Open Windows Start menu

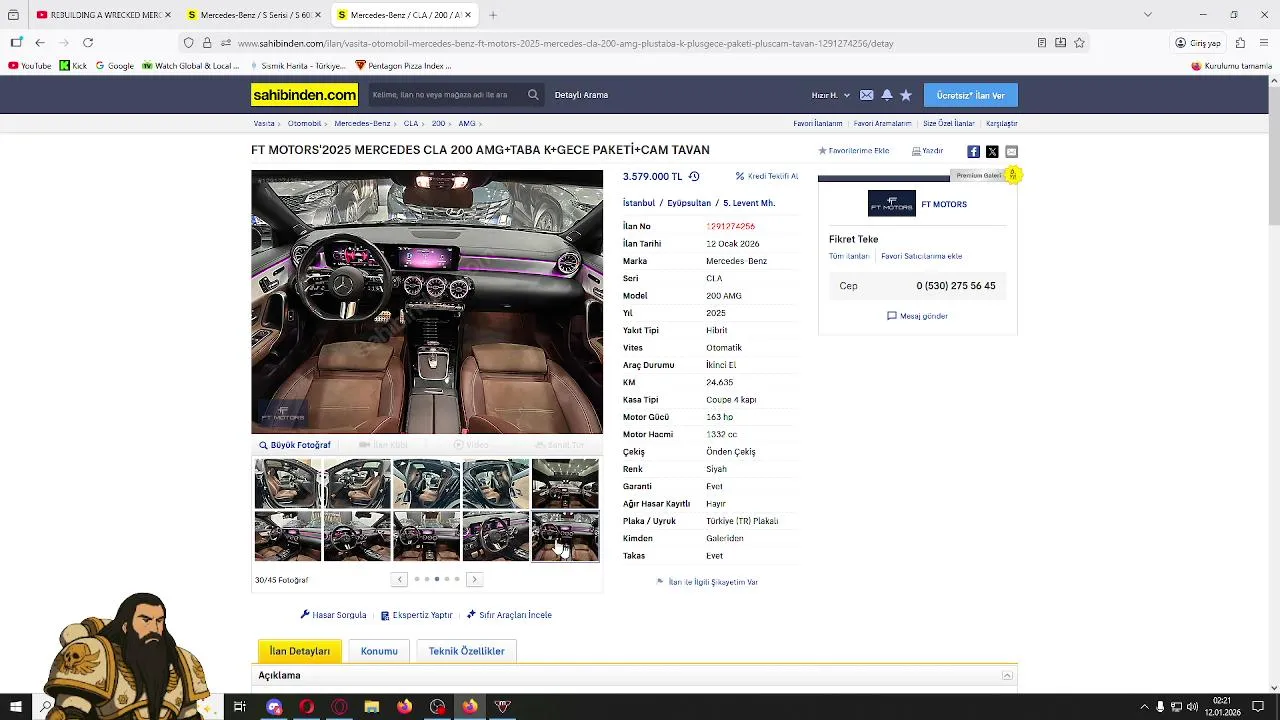point(15,707)
